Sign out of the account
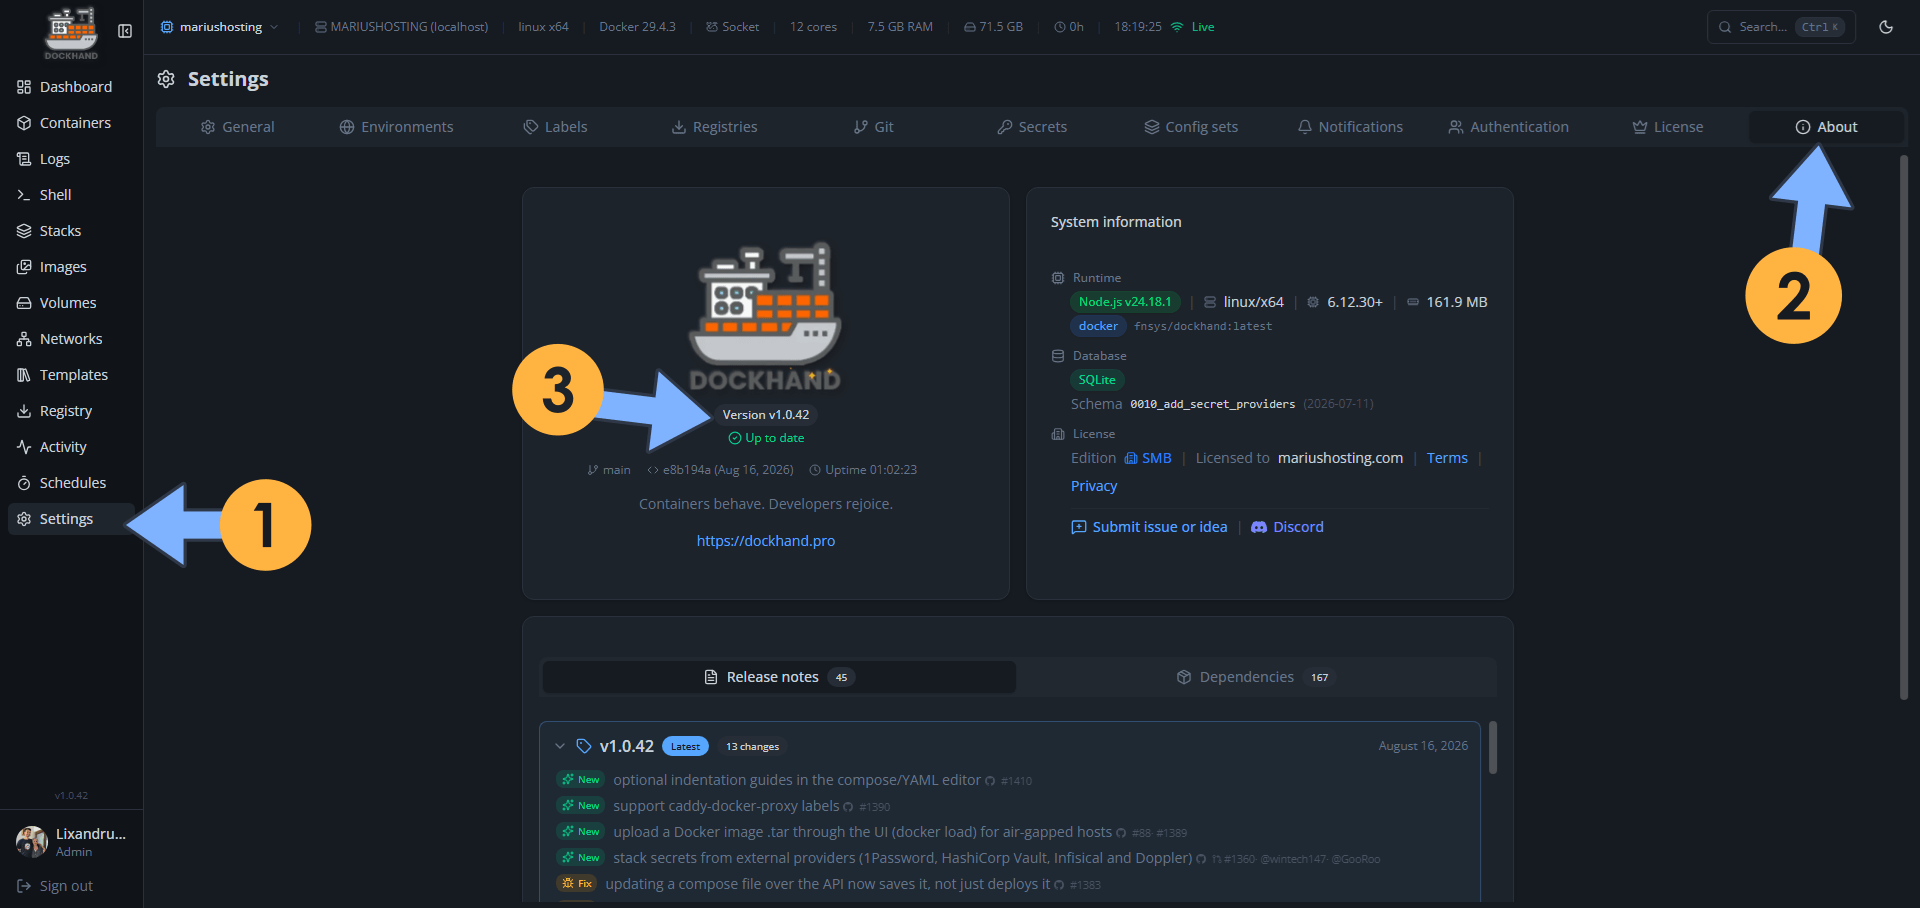 click(x=55, y=886)
